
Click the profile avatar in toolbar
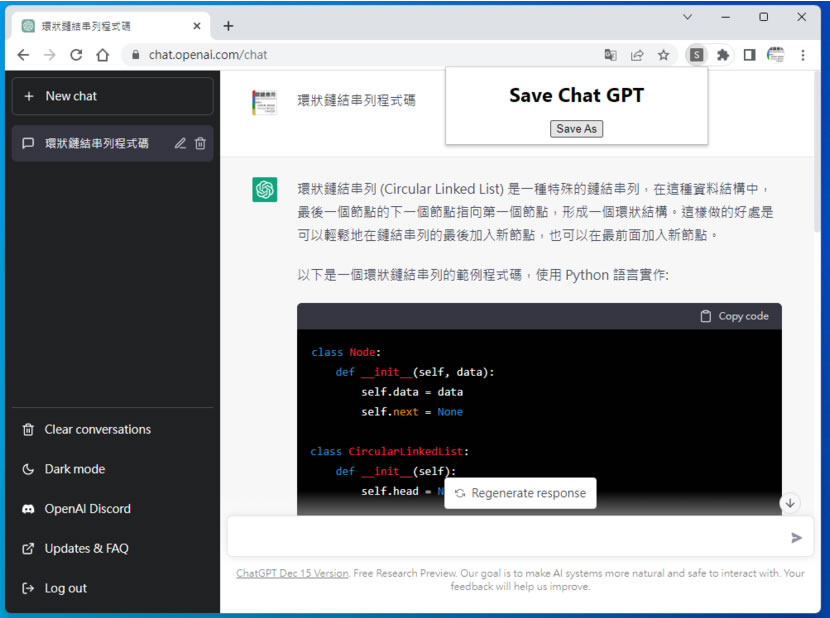(775, 55)
